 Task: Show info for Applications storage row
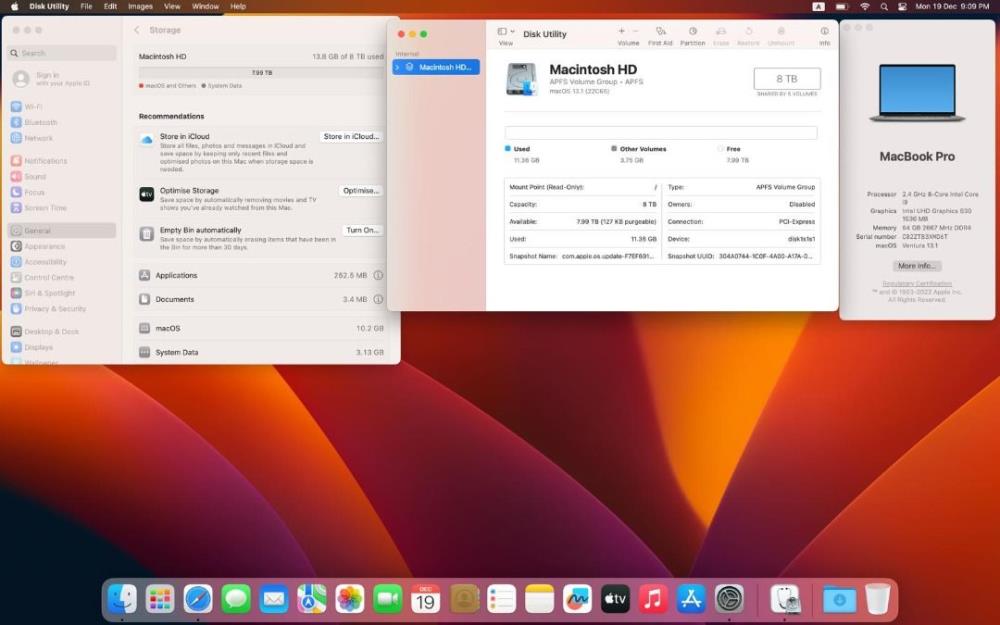click(378, 276)
